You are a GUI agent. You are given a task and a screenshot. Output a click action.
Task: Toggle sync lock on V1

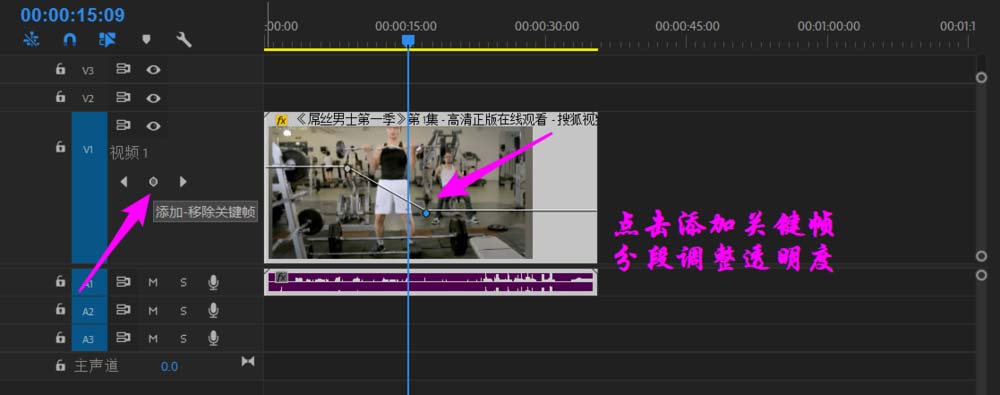point(123,125)
